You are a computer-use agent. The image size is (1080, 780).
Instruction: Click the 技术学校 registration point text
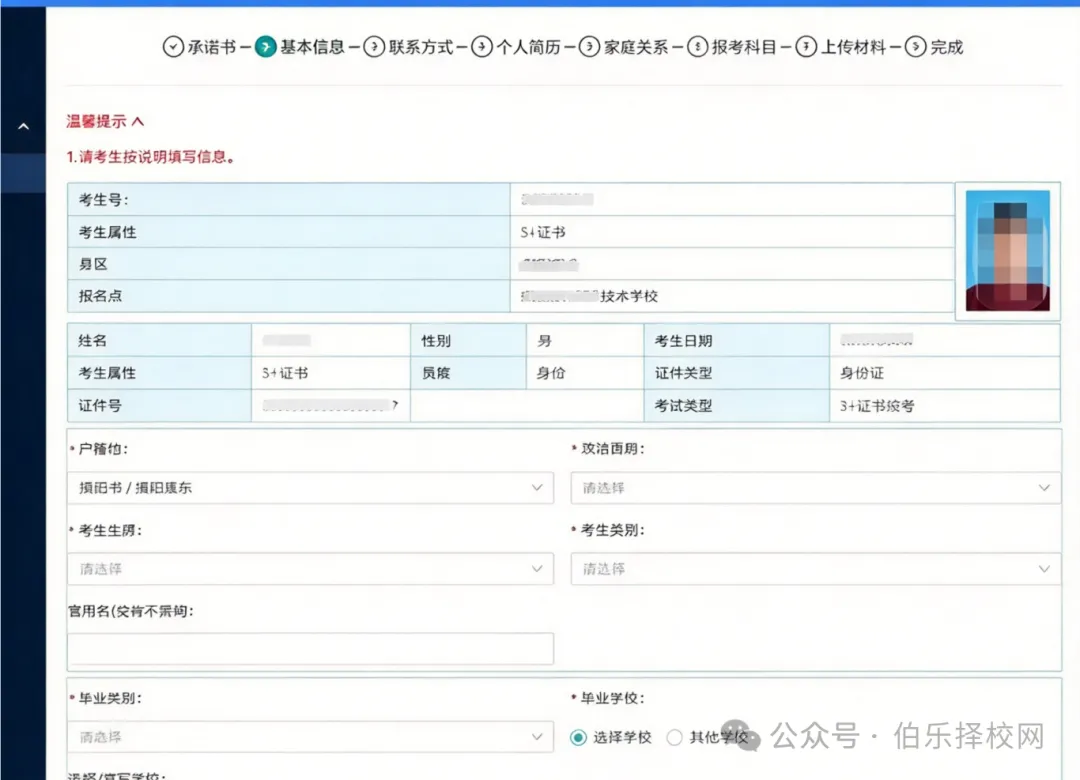[x=629, y=296]
